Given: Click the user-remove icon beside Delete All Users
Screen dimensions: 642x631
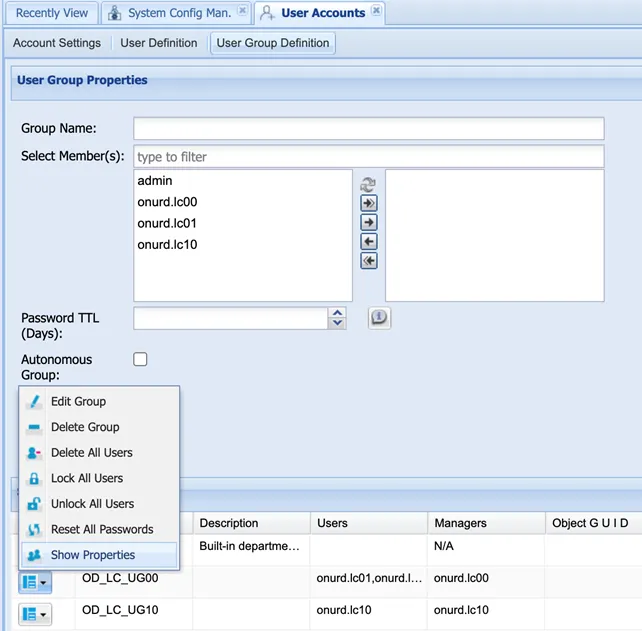Looking at the screenshot, I should tap(34, 453).
